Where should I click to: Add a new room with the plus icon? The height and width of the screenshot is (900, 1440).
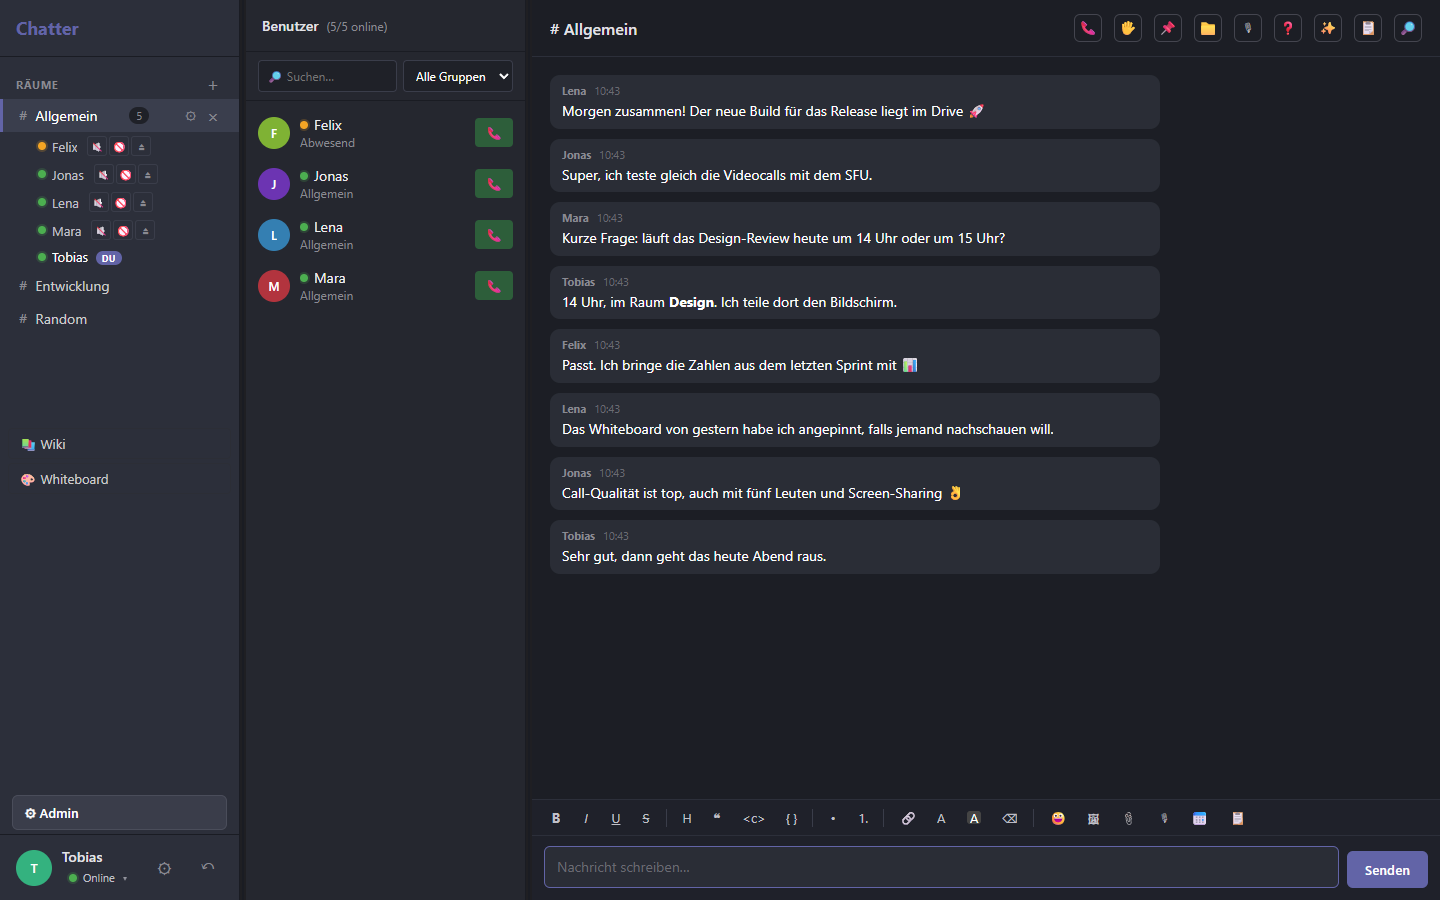click(213, 85)
